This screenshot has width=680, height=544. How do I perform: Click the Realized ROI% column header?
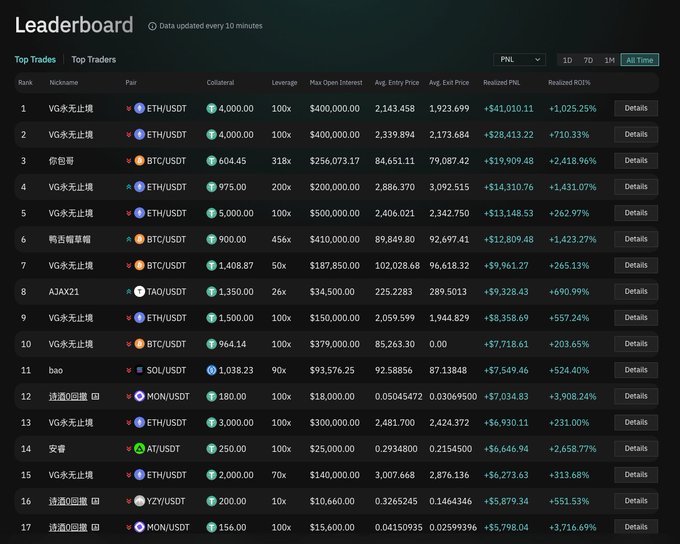point(569,82)
